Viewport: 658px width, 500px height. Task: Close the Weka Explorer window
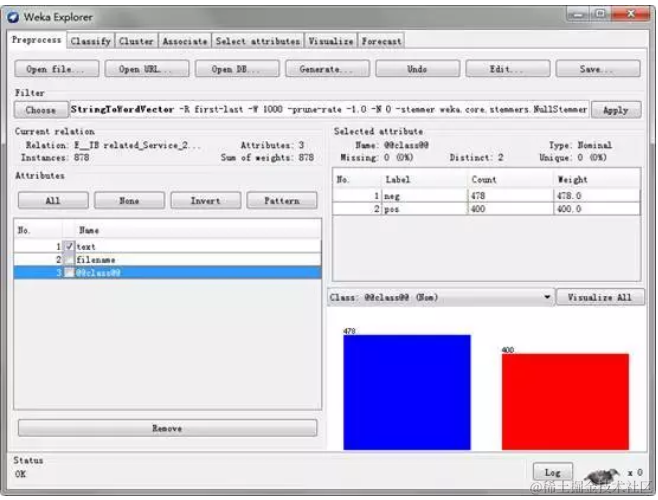pyautogui.click(x=631, y=14)
